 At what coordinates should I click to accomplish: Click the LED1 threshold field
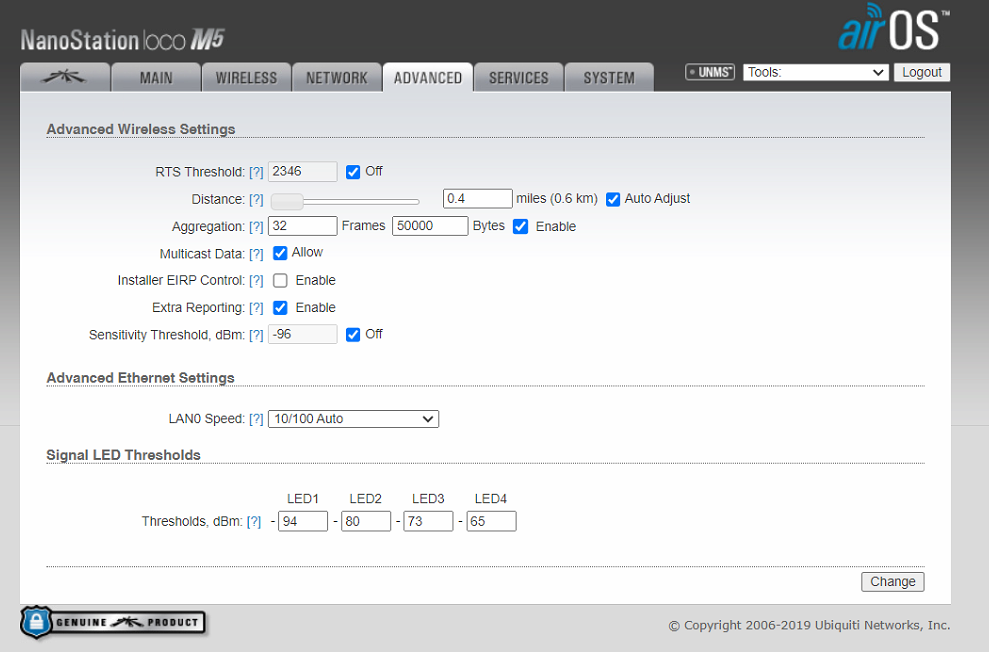tap(303, 521)
